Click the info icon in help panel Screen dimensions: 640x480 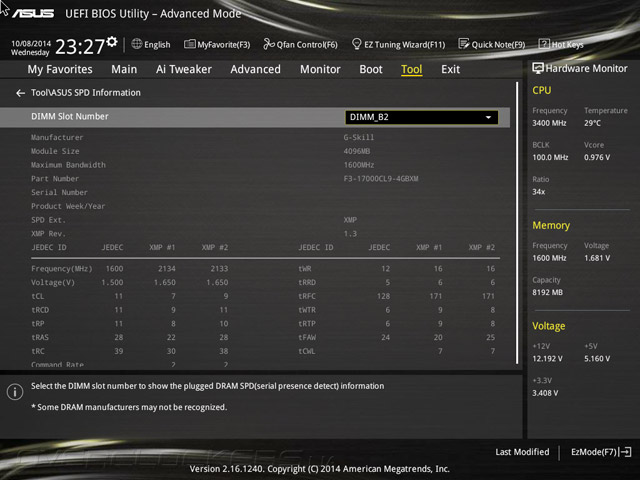pos(15,392)
